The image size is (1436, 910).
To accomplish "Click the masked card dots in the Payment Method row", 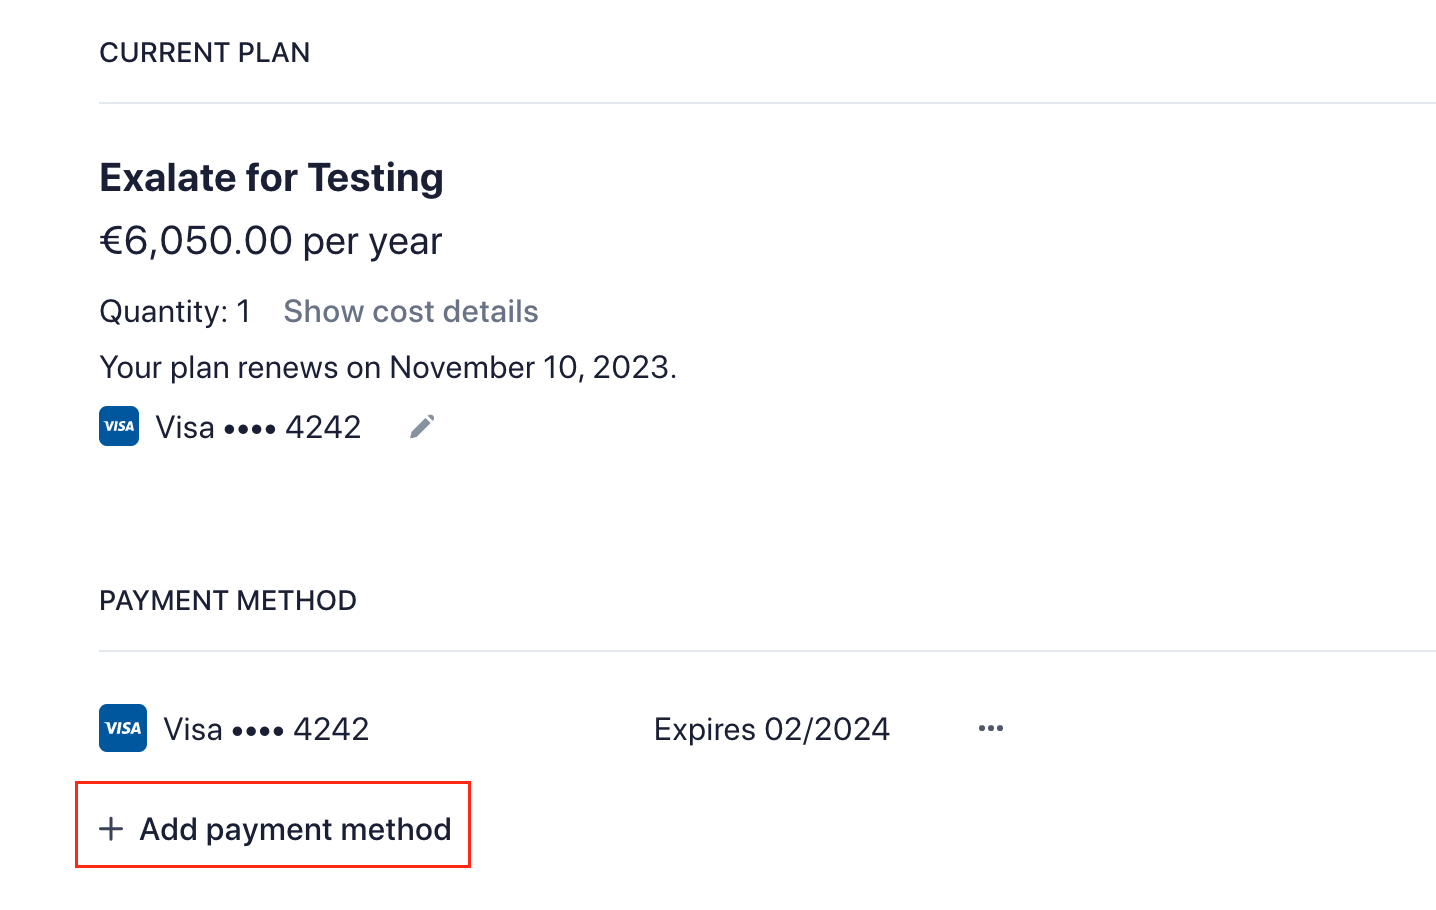I will click(258, 731).
